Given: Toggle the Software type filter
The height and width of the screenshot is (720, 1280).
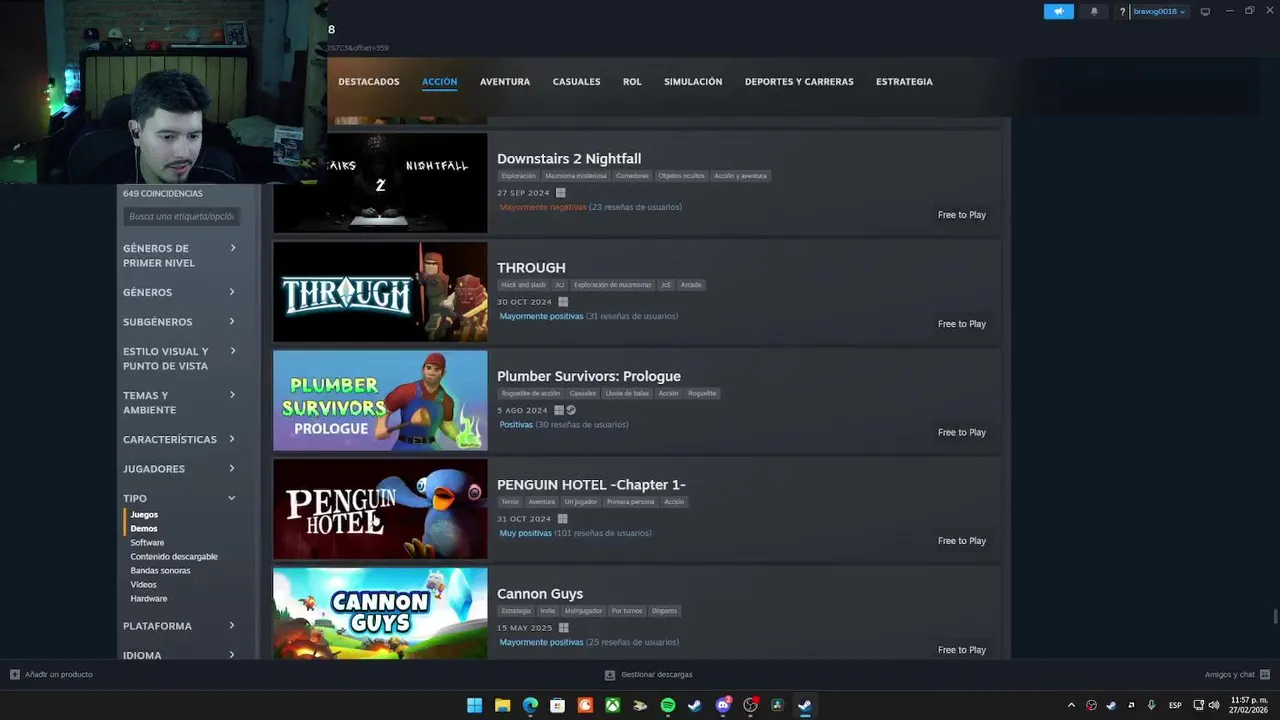Looking at the screenshot, I should (147, 543).
